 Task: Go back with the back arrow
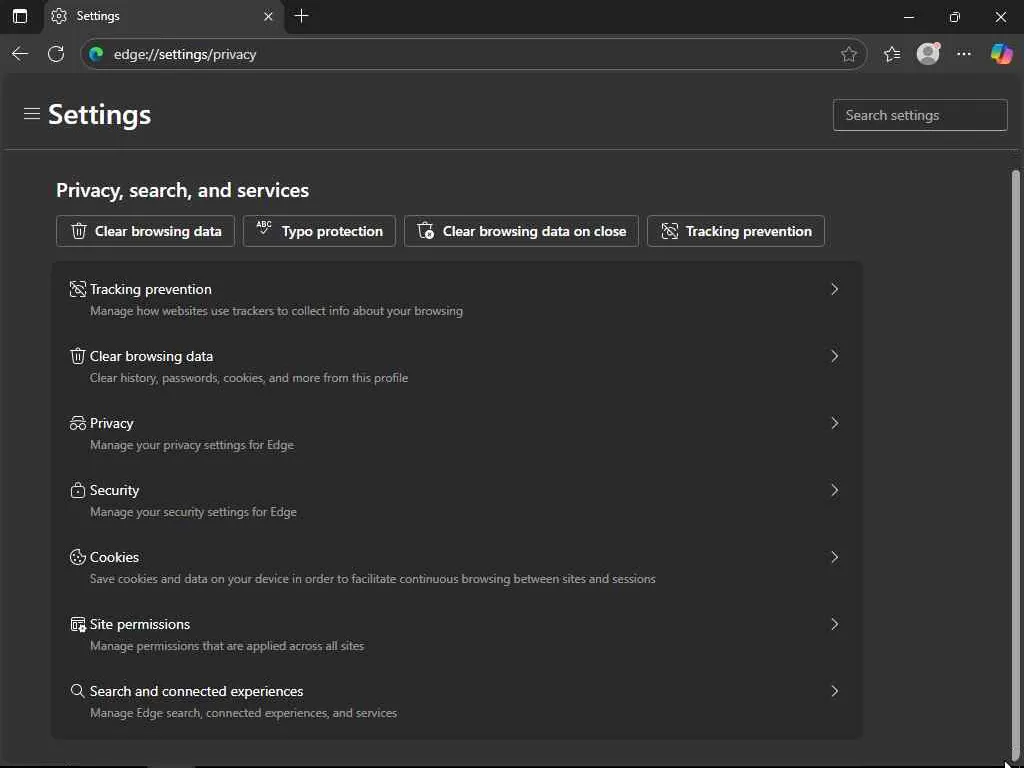tap(20, 54)
